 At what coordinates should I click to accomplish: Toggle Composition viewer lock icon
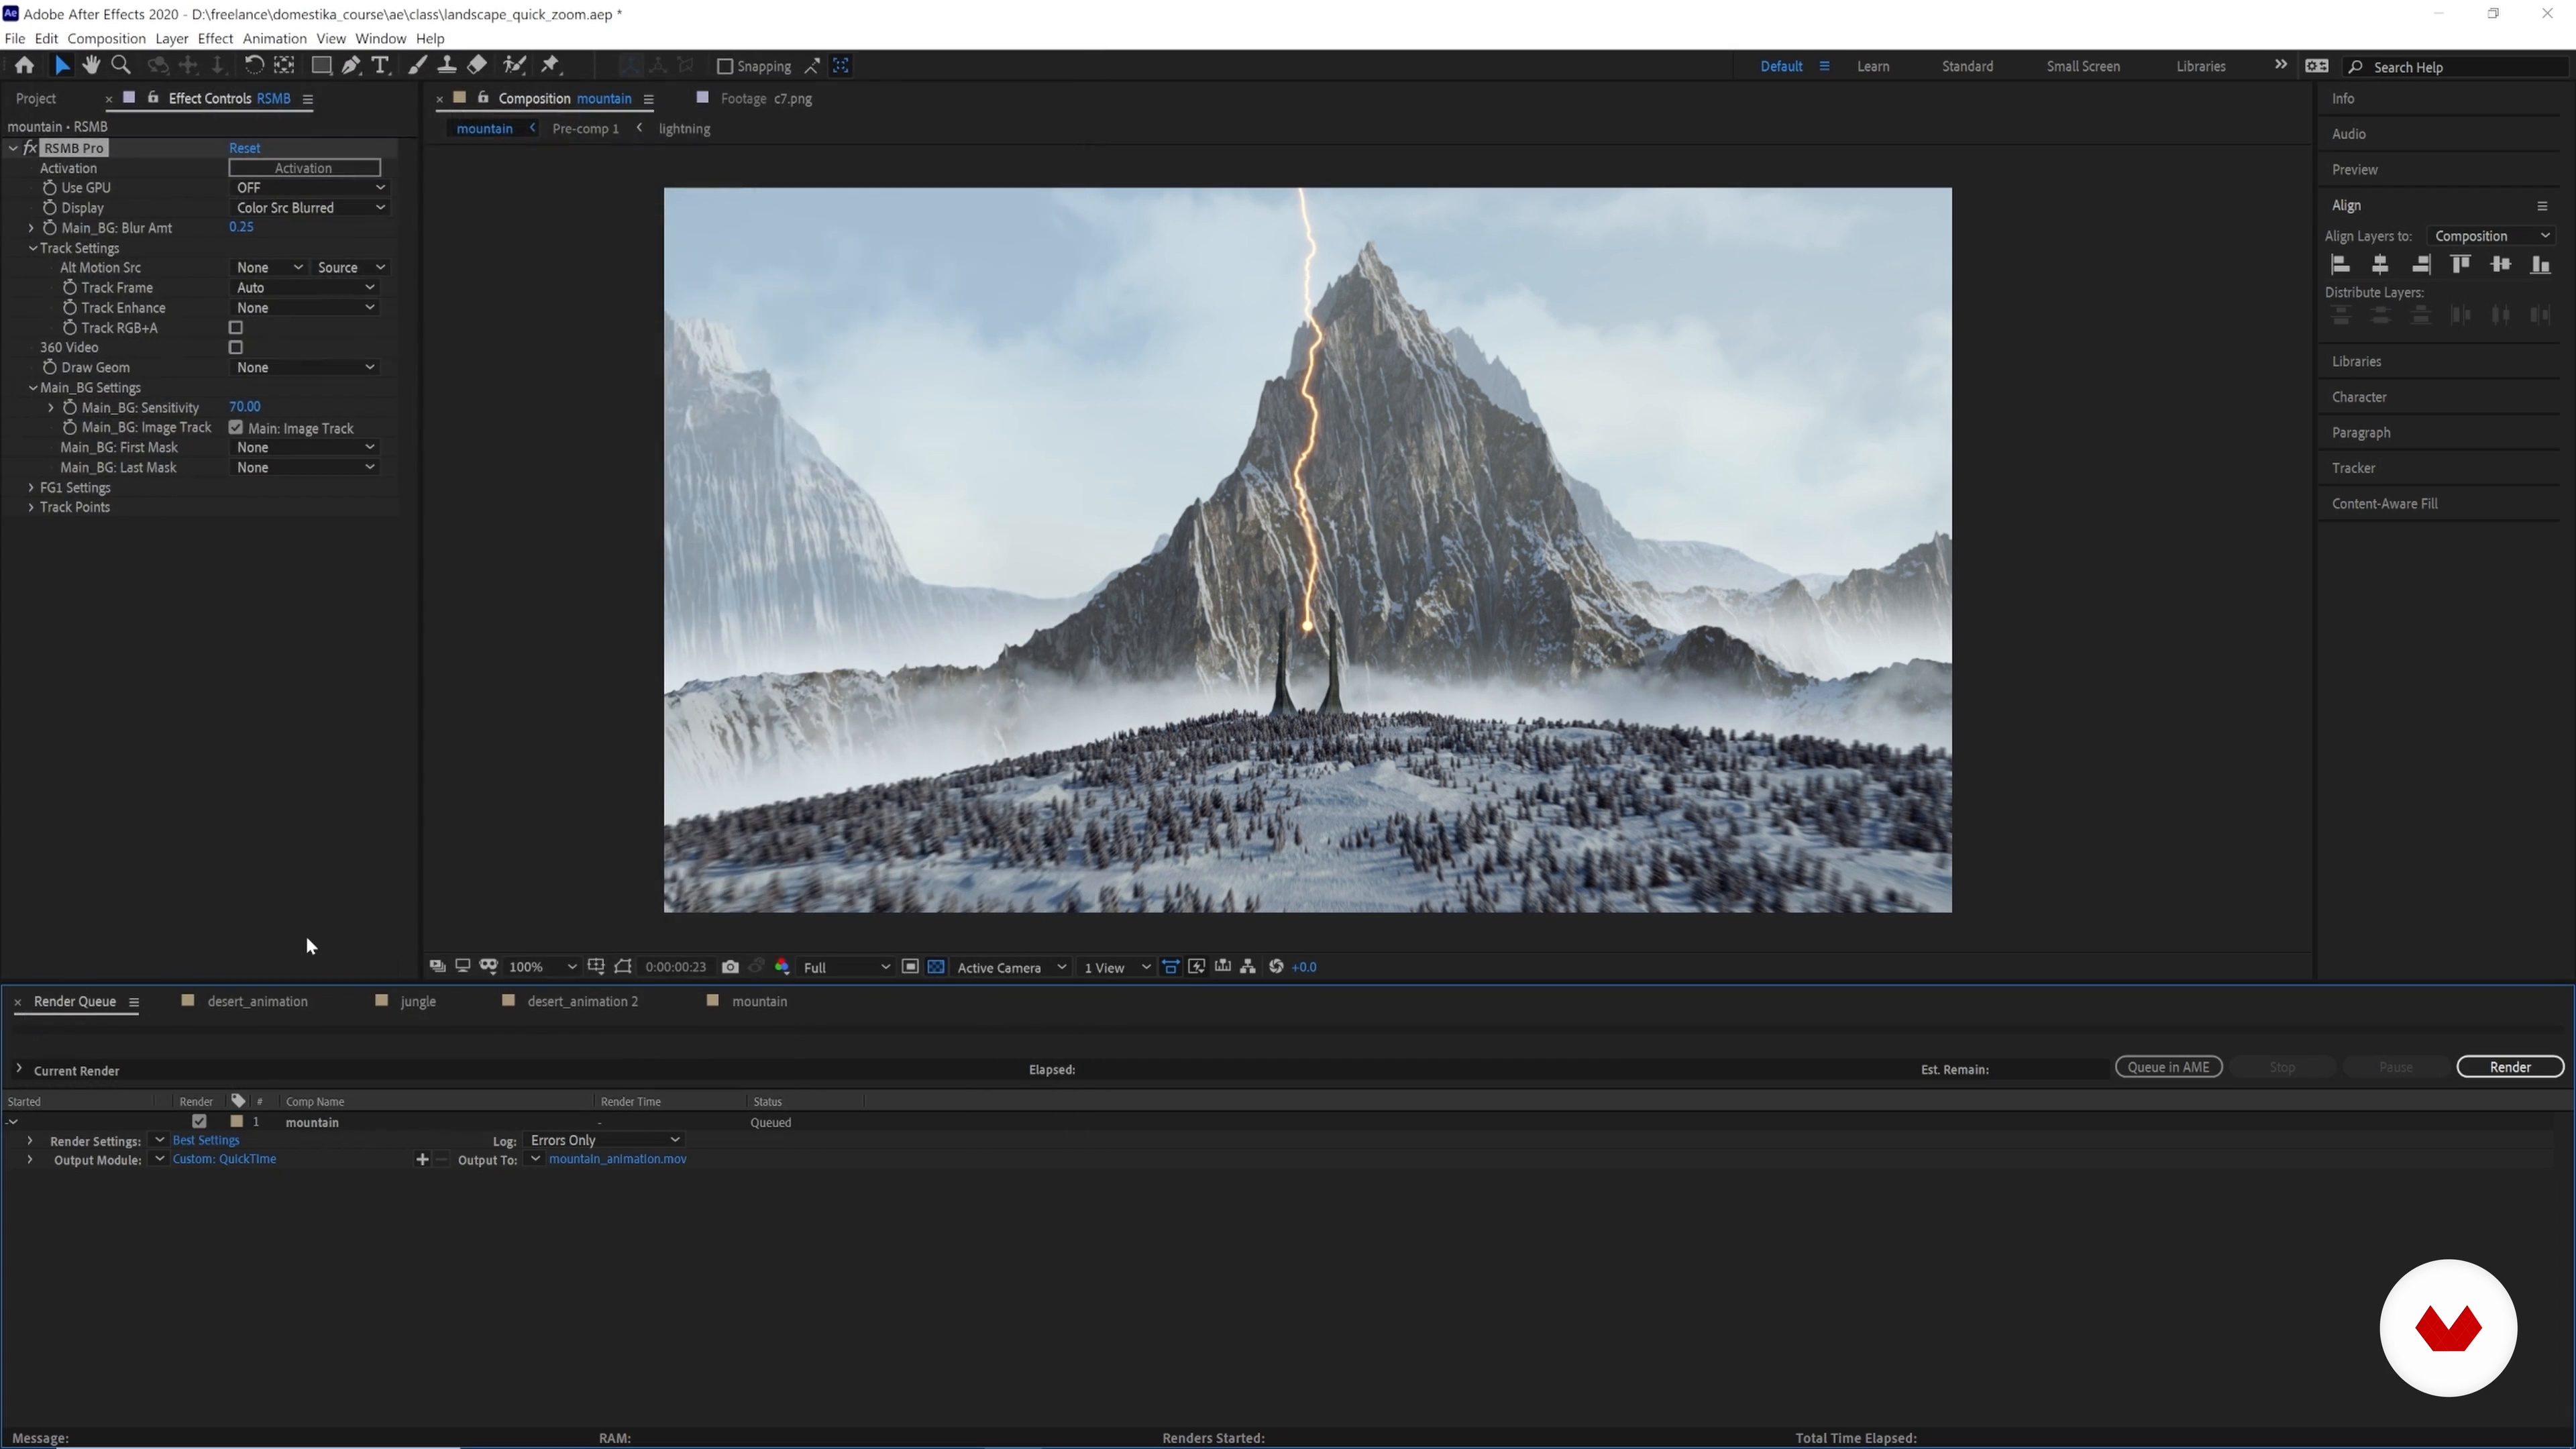(x=483, y=98)
